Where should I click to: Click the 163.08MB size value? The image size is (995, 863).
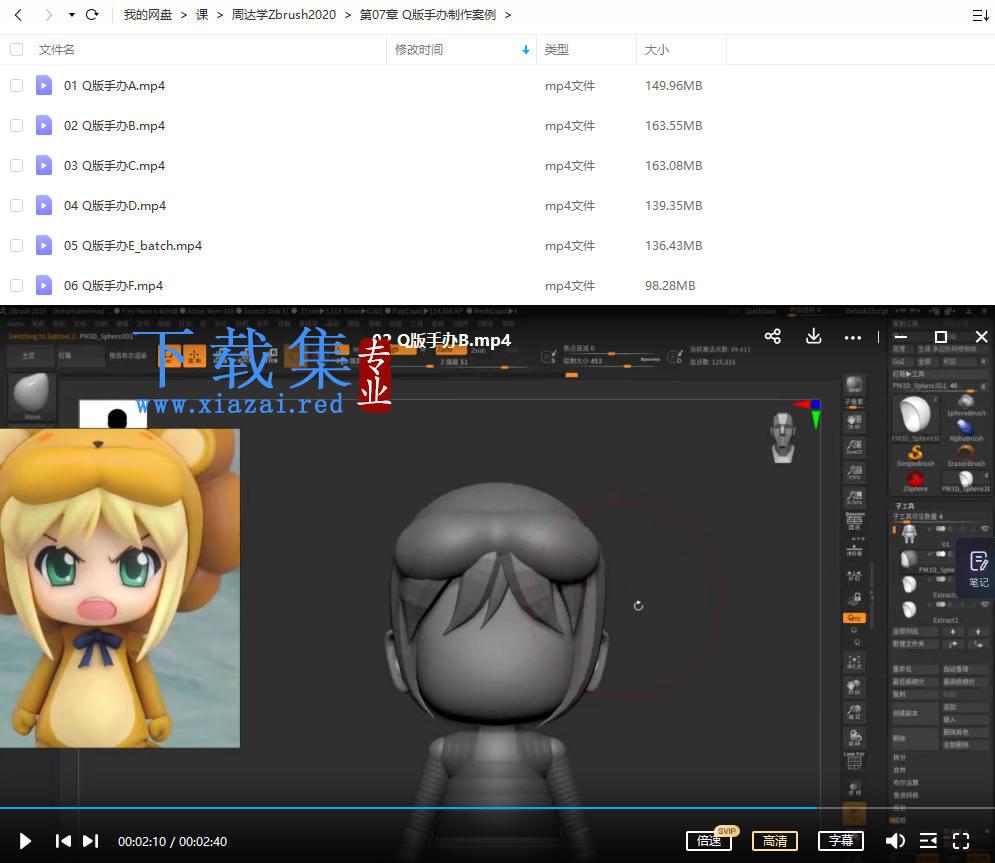[673, 166]
